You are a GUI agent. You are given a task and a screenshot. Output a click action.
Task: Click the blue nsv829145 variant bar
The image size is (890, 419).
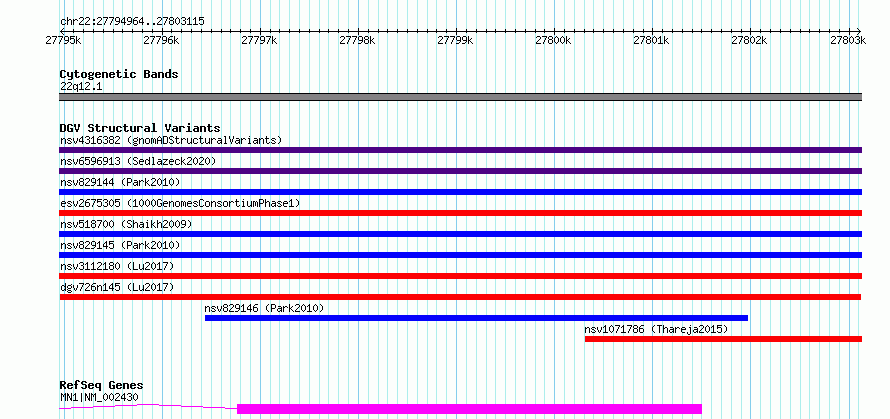point(460,255)
